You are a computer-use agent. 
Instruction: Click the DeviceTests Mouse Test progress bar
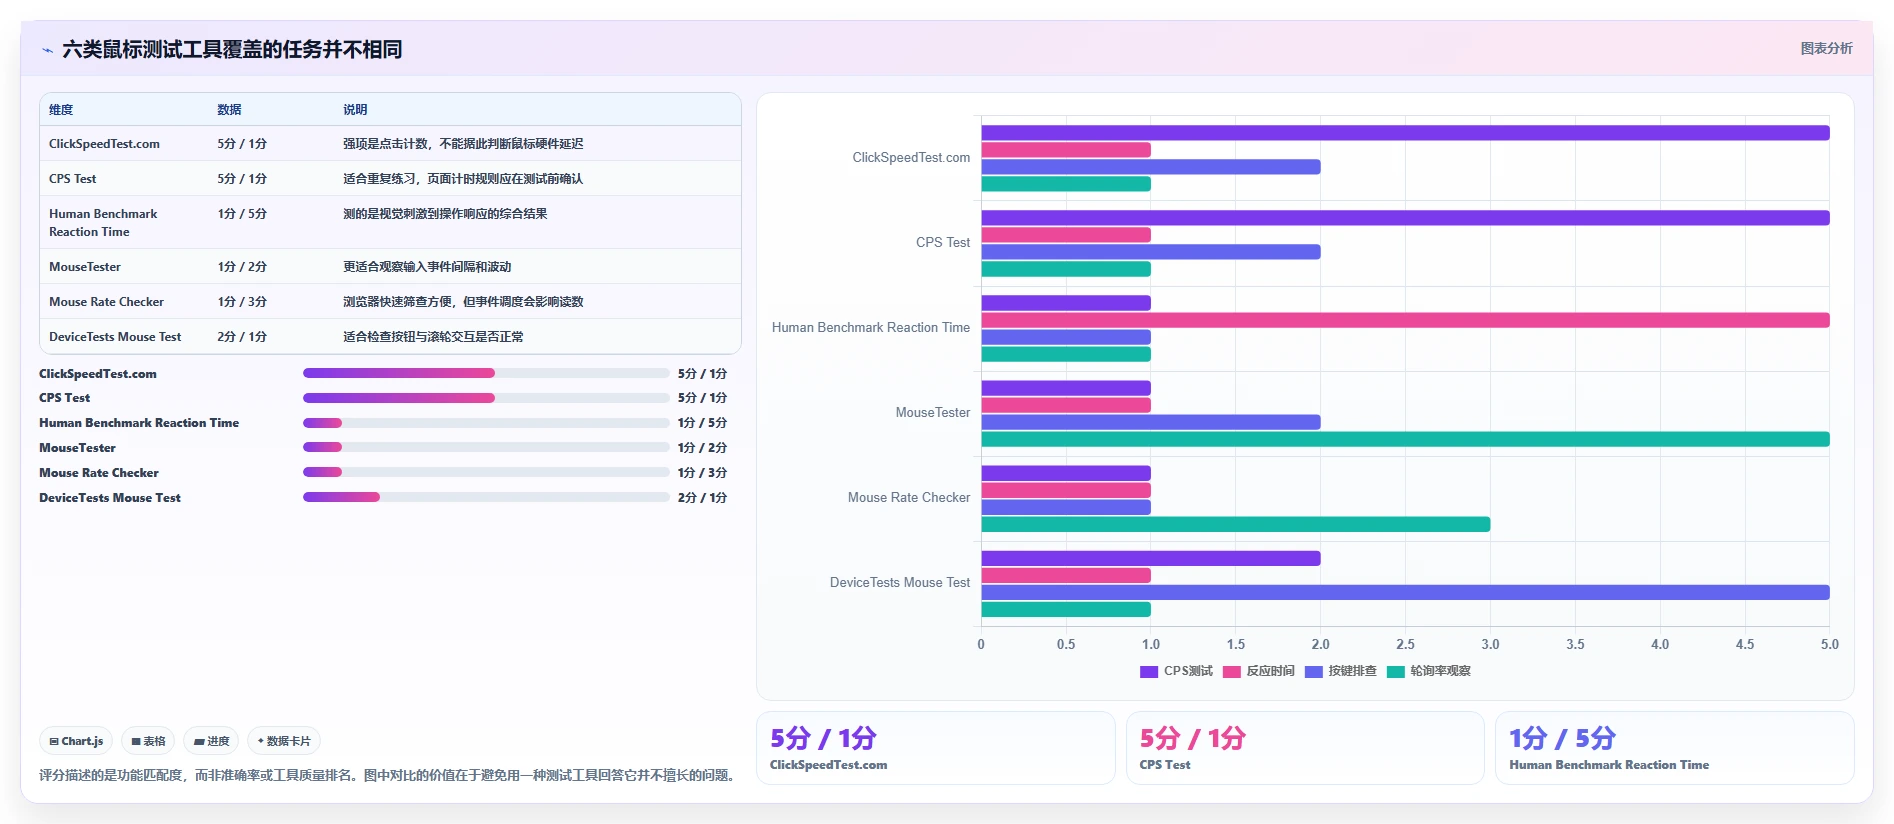(x=486, y=497)
